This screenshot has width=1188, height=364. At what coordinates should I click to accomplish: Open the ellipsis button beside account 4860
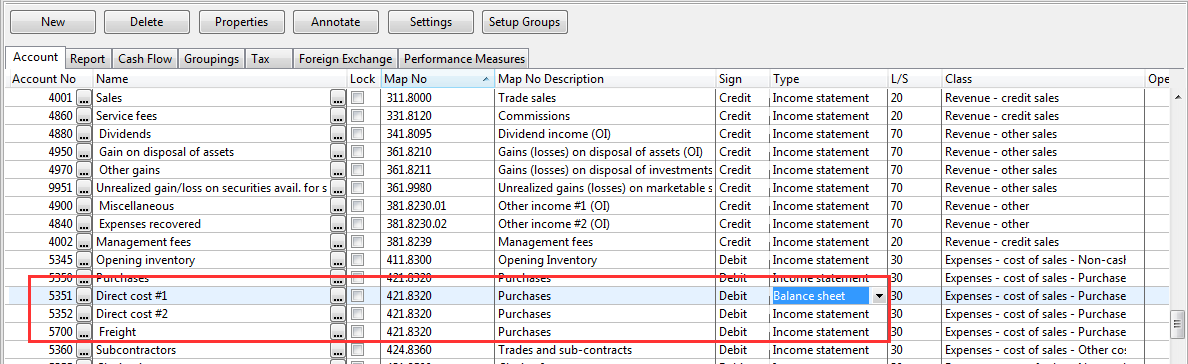84,116
